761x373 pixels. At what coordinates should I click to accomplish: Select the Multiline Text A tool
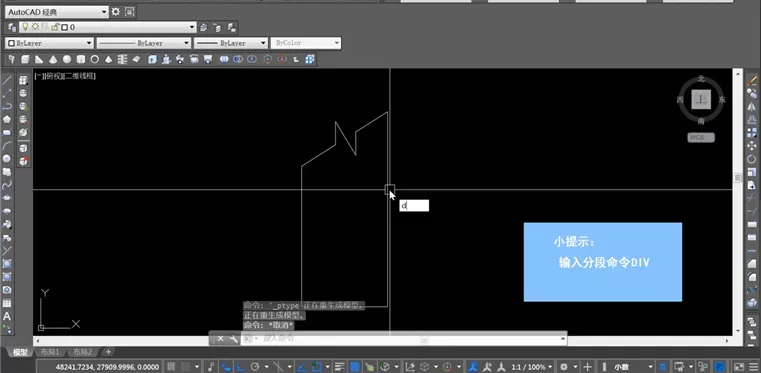[7, 316]
